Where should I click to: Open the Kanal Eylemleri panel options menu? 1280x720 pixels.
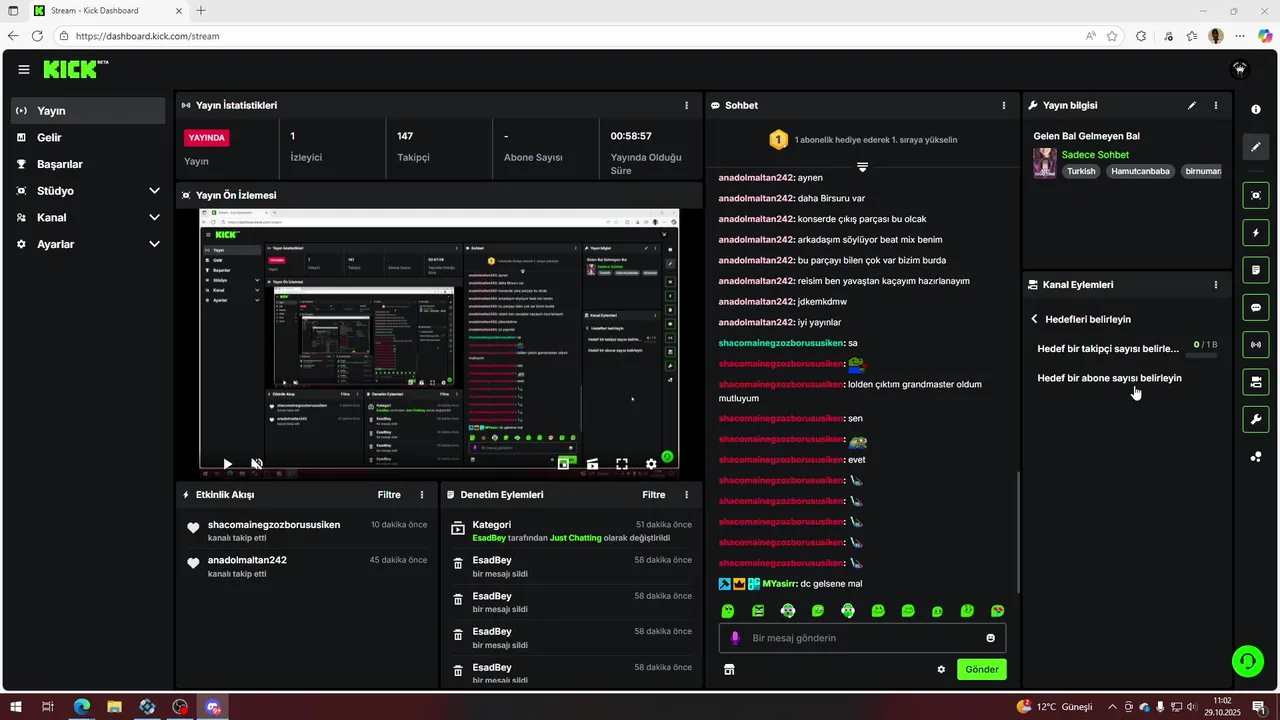[x=1216, y=285]
